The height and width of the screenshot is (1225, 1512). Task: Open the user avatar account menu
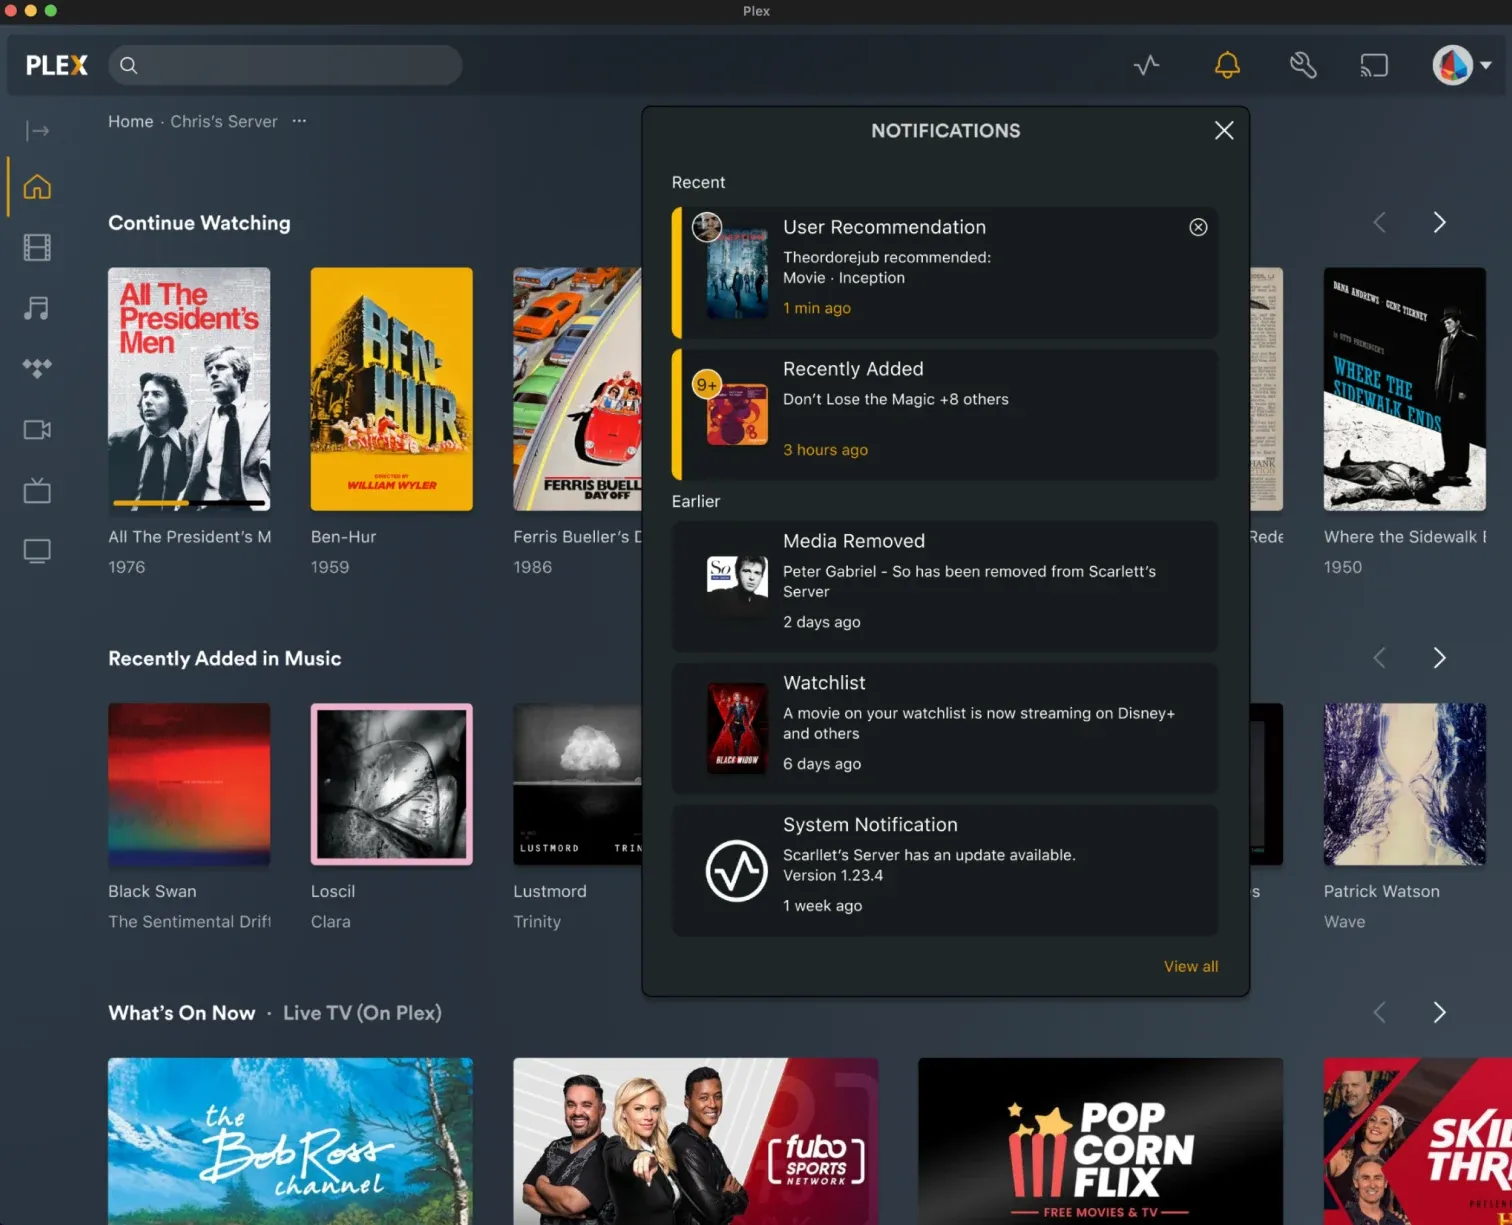click(1462, 66)
